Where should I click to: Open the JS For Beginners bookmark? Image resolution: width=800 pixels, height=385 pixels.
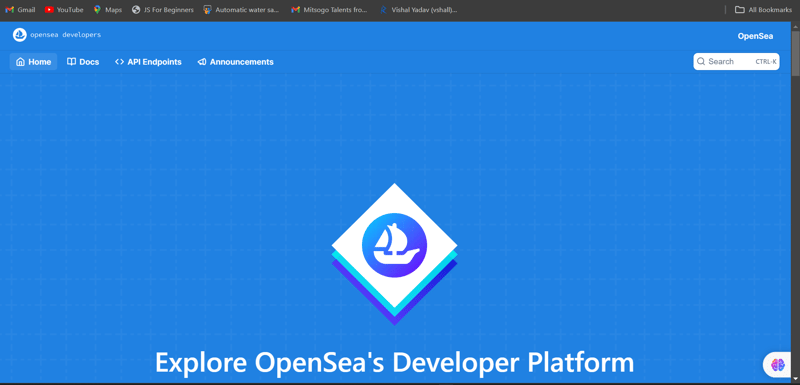click(x=163, y=10)
